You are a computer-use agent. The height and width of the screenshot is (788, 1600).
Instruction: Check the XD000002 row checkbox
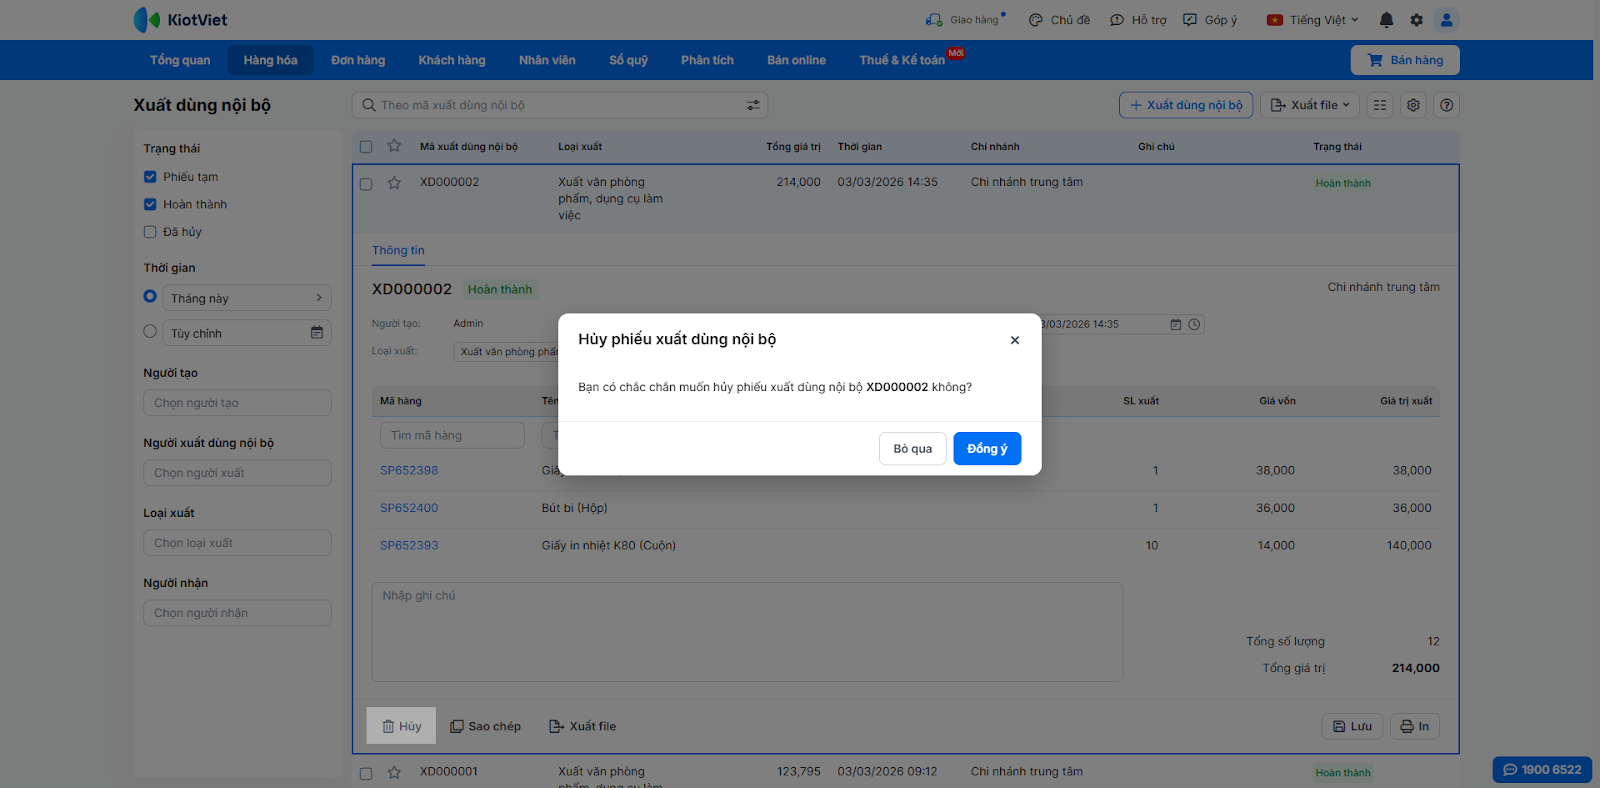coord(366,184)
